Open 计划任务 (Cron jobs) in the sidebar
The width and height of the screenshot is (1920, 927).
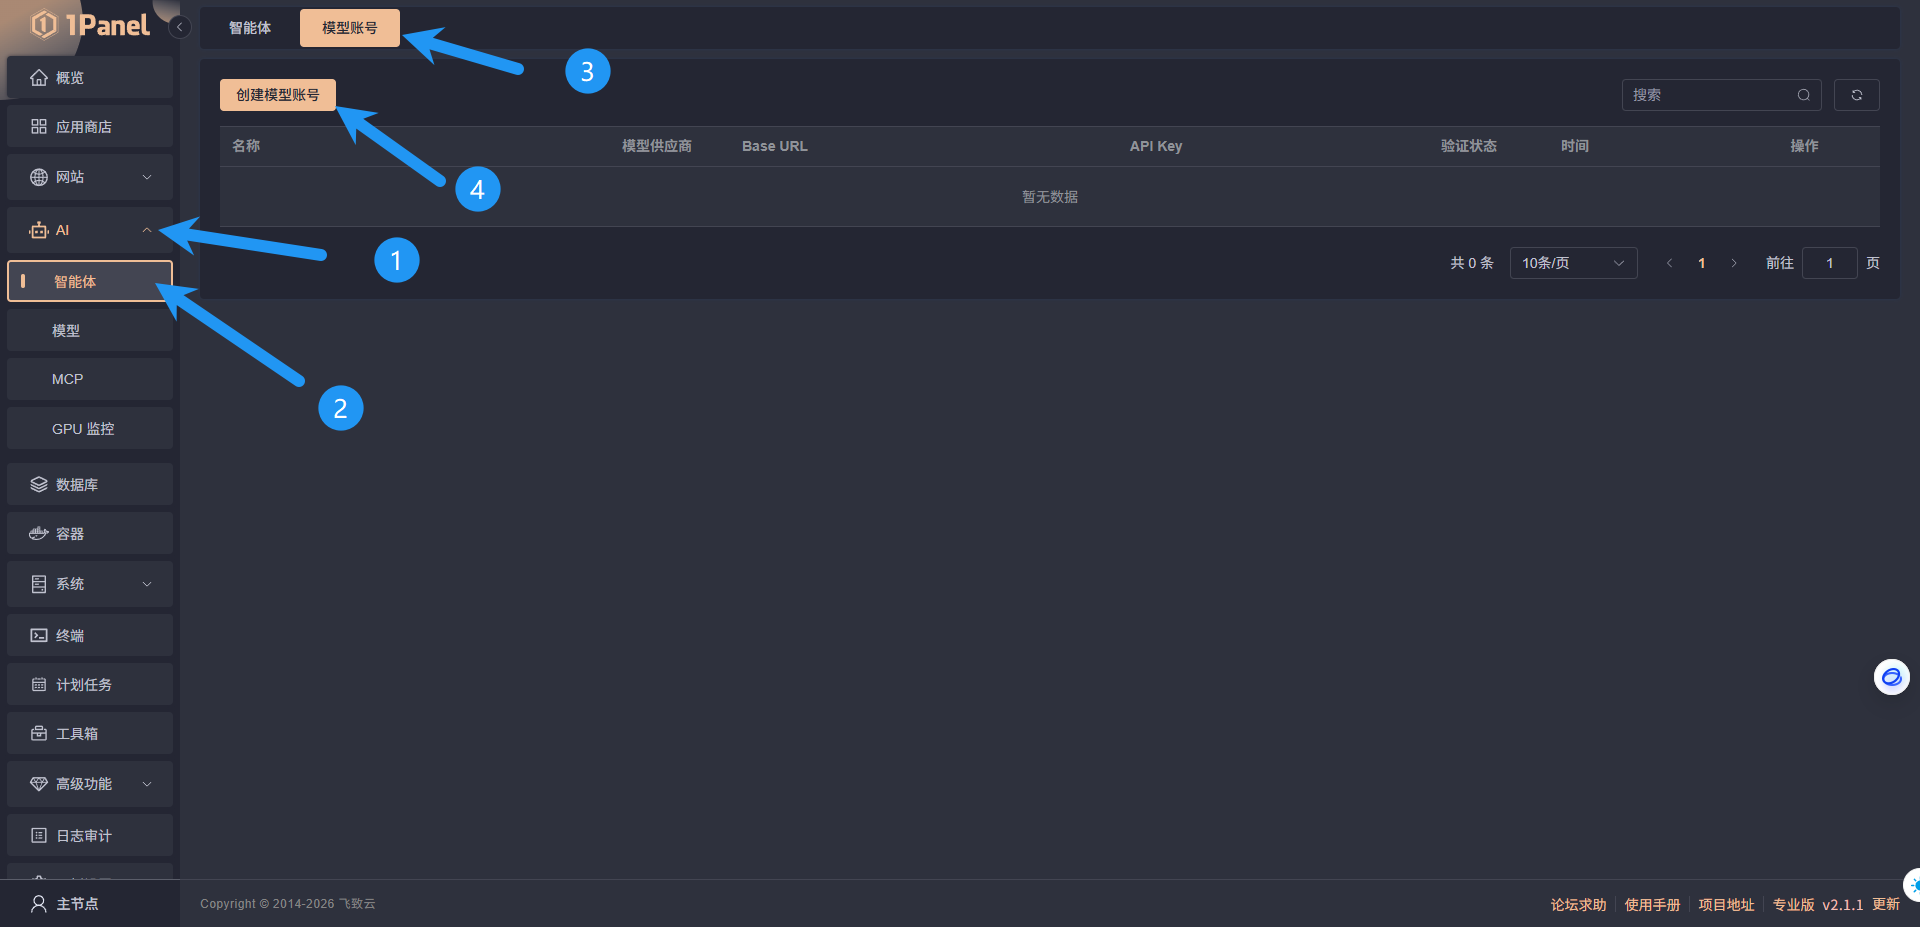point(83,685)
